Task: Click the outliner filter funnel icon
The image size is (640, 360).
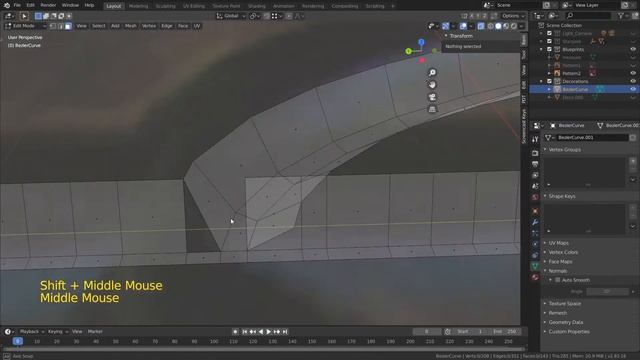Action: 621,16
